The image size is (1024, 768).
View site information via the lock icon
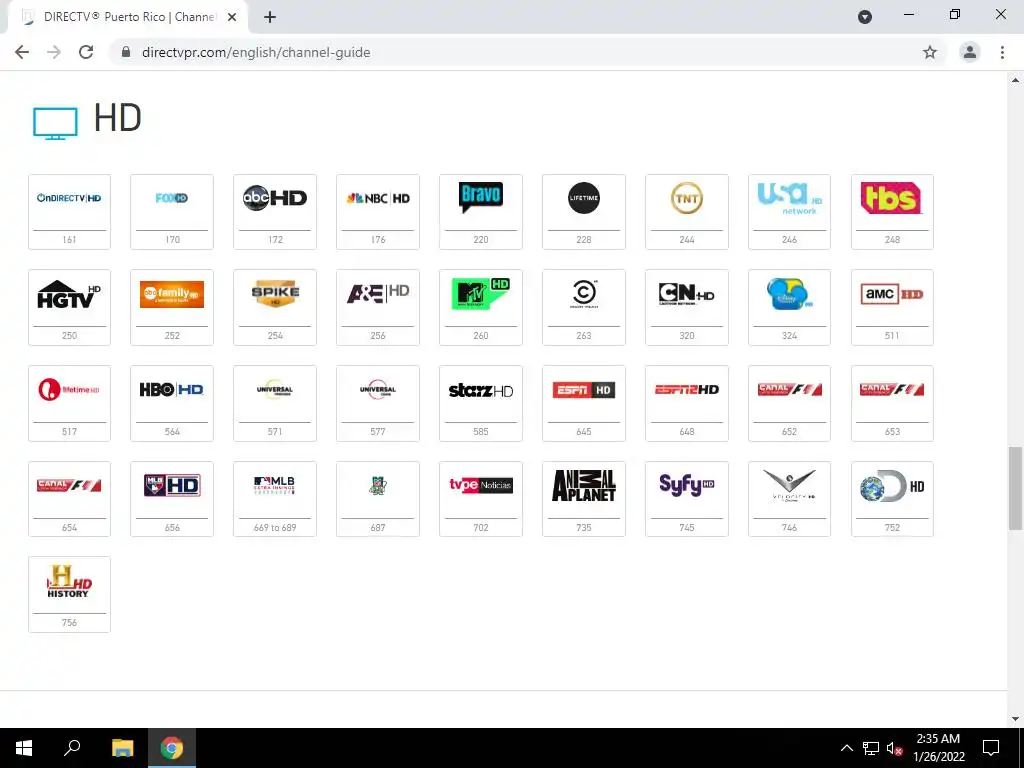(x=127, y=52)
